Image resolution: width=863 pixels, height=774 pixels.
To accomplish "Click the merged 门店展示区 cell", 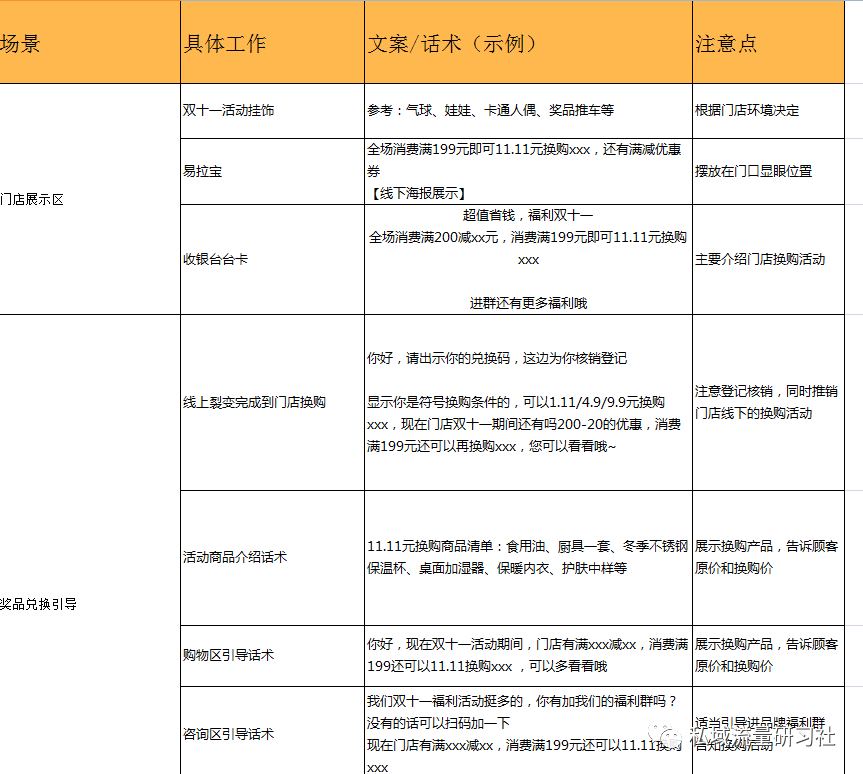I will pyautogui.click(x=90, y=199).
